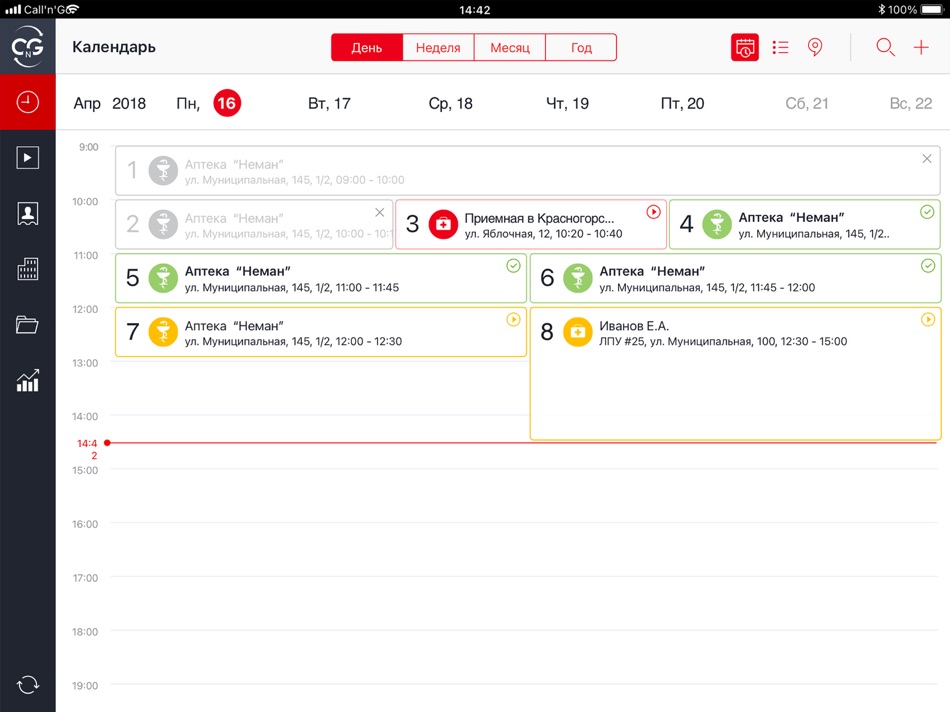This screenshot has height=712, width=950.
Task: Switch to the Год tab
Action: coord(581,47)
